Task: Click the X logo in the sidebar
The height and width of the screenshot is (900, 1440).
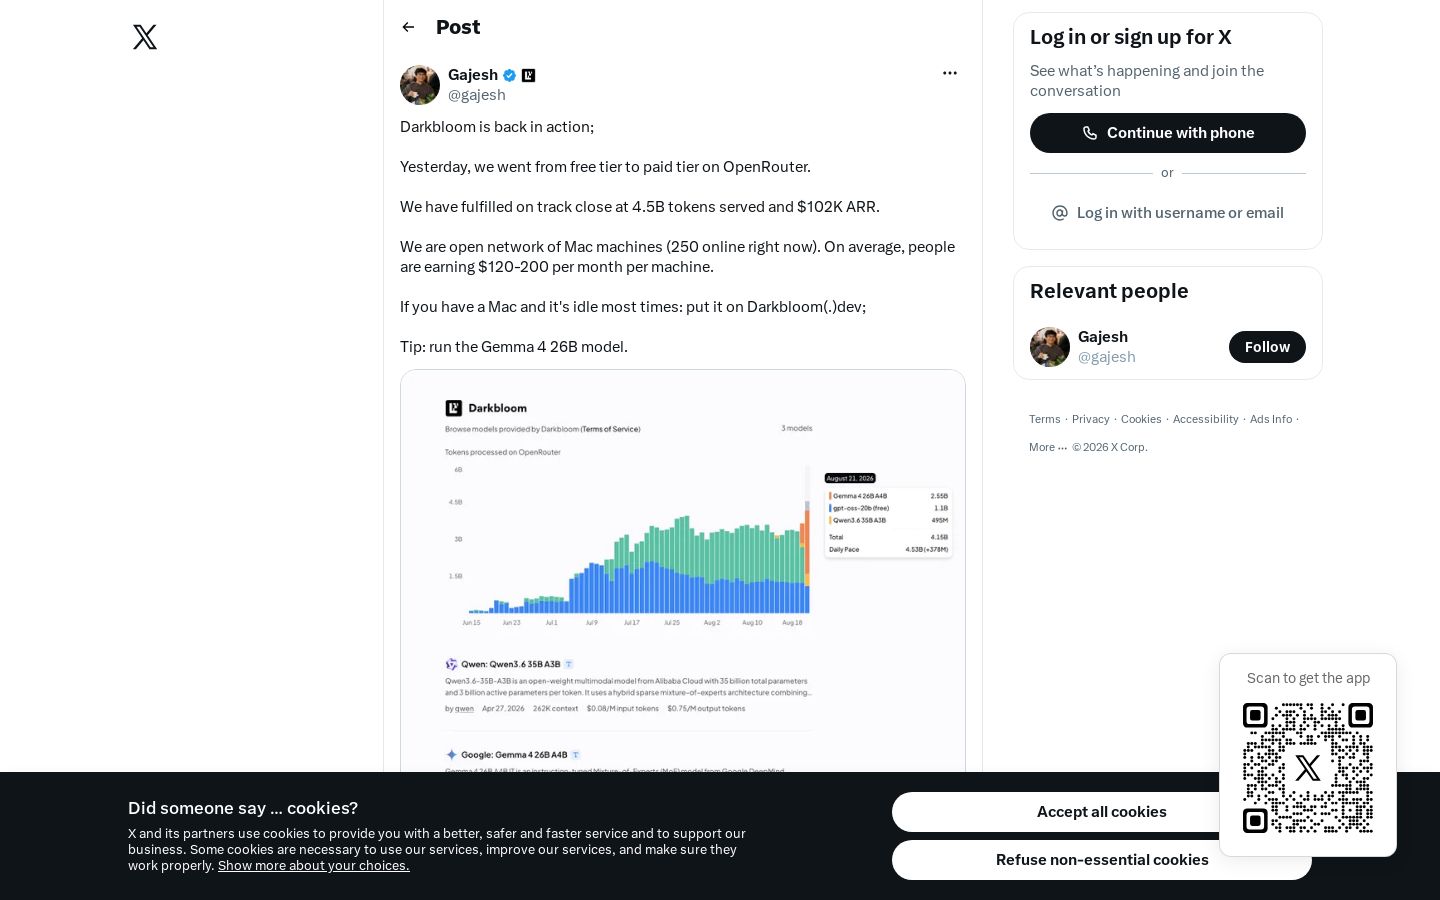Action: 145,37
